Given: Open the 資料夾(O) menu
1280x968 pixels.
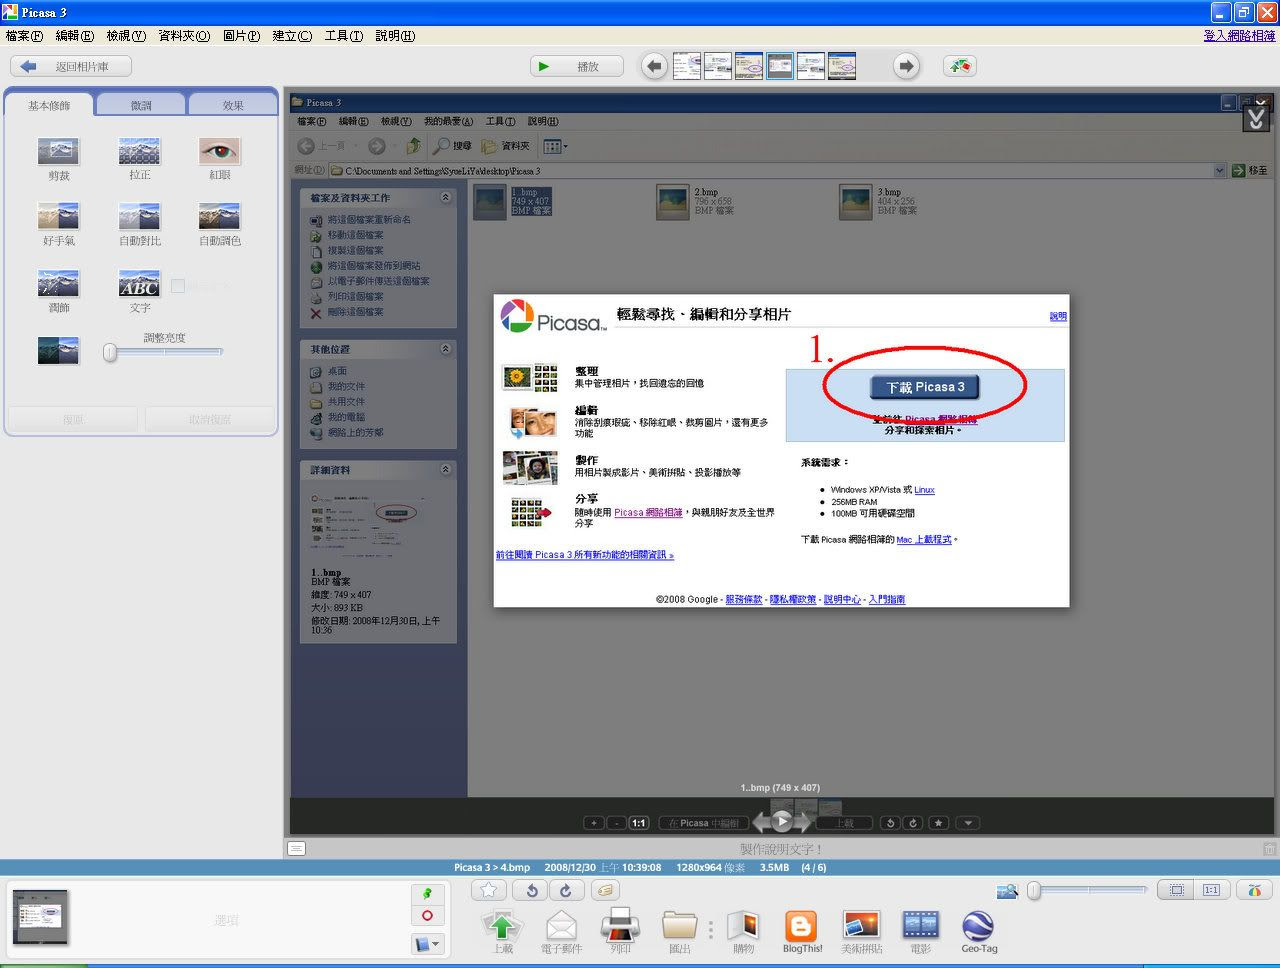Looking at the screenshot, I should (184, 36).
